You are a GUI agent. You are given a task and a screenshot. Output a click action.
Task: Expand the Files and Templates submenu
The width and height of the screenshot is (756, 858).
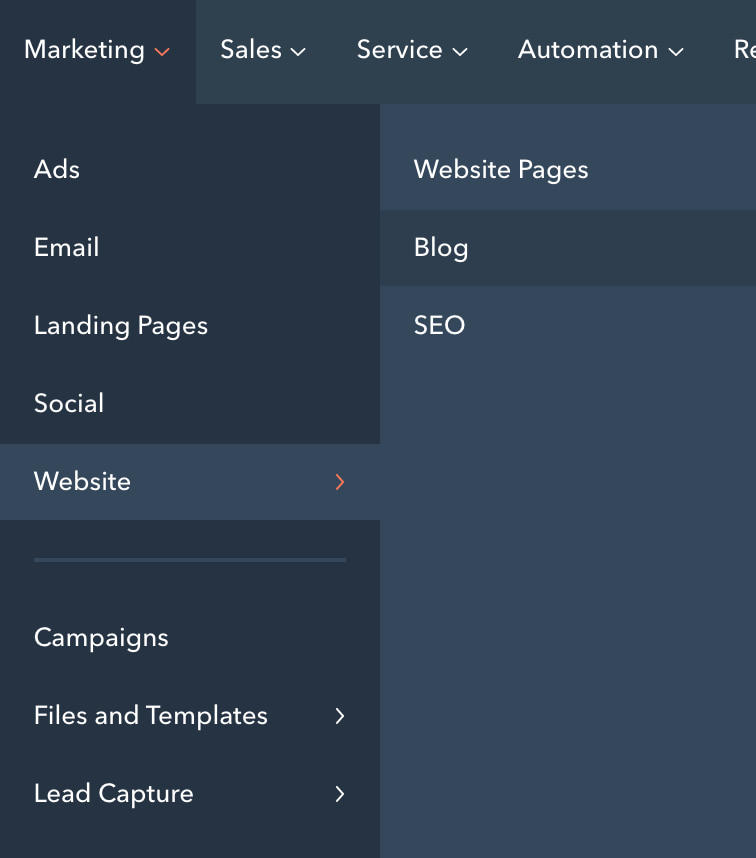340,716
